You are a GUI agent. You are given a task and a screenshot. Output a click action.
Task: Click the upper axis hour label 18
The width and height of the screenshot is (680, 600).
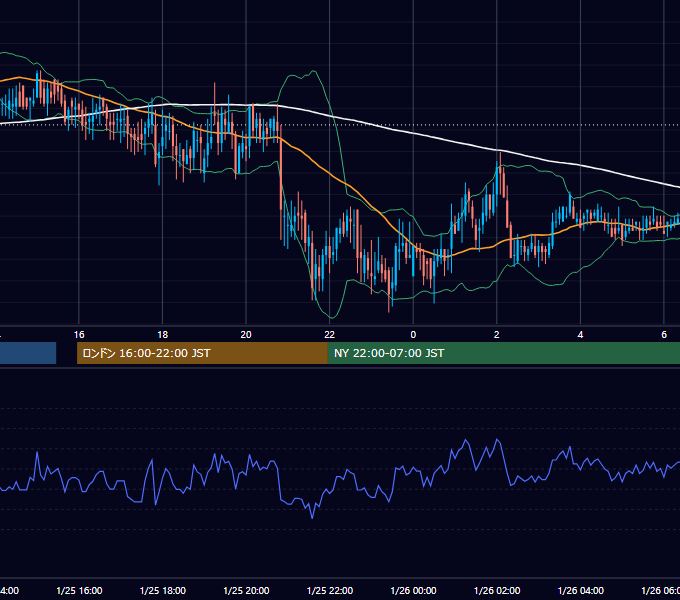tap(162, 334)
